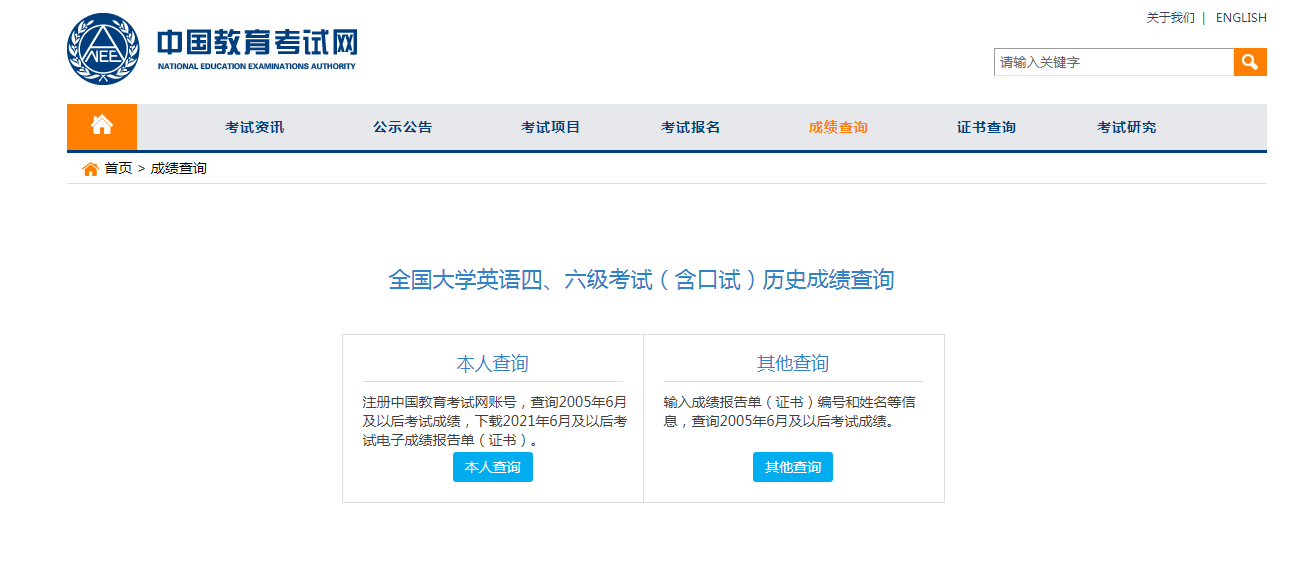1291x561 pixels.
Task: Click the 输入成绩报告单 description text
Action: click(789, 412)
